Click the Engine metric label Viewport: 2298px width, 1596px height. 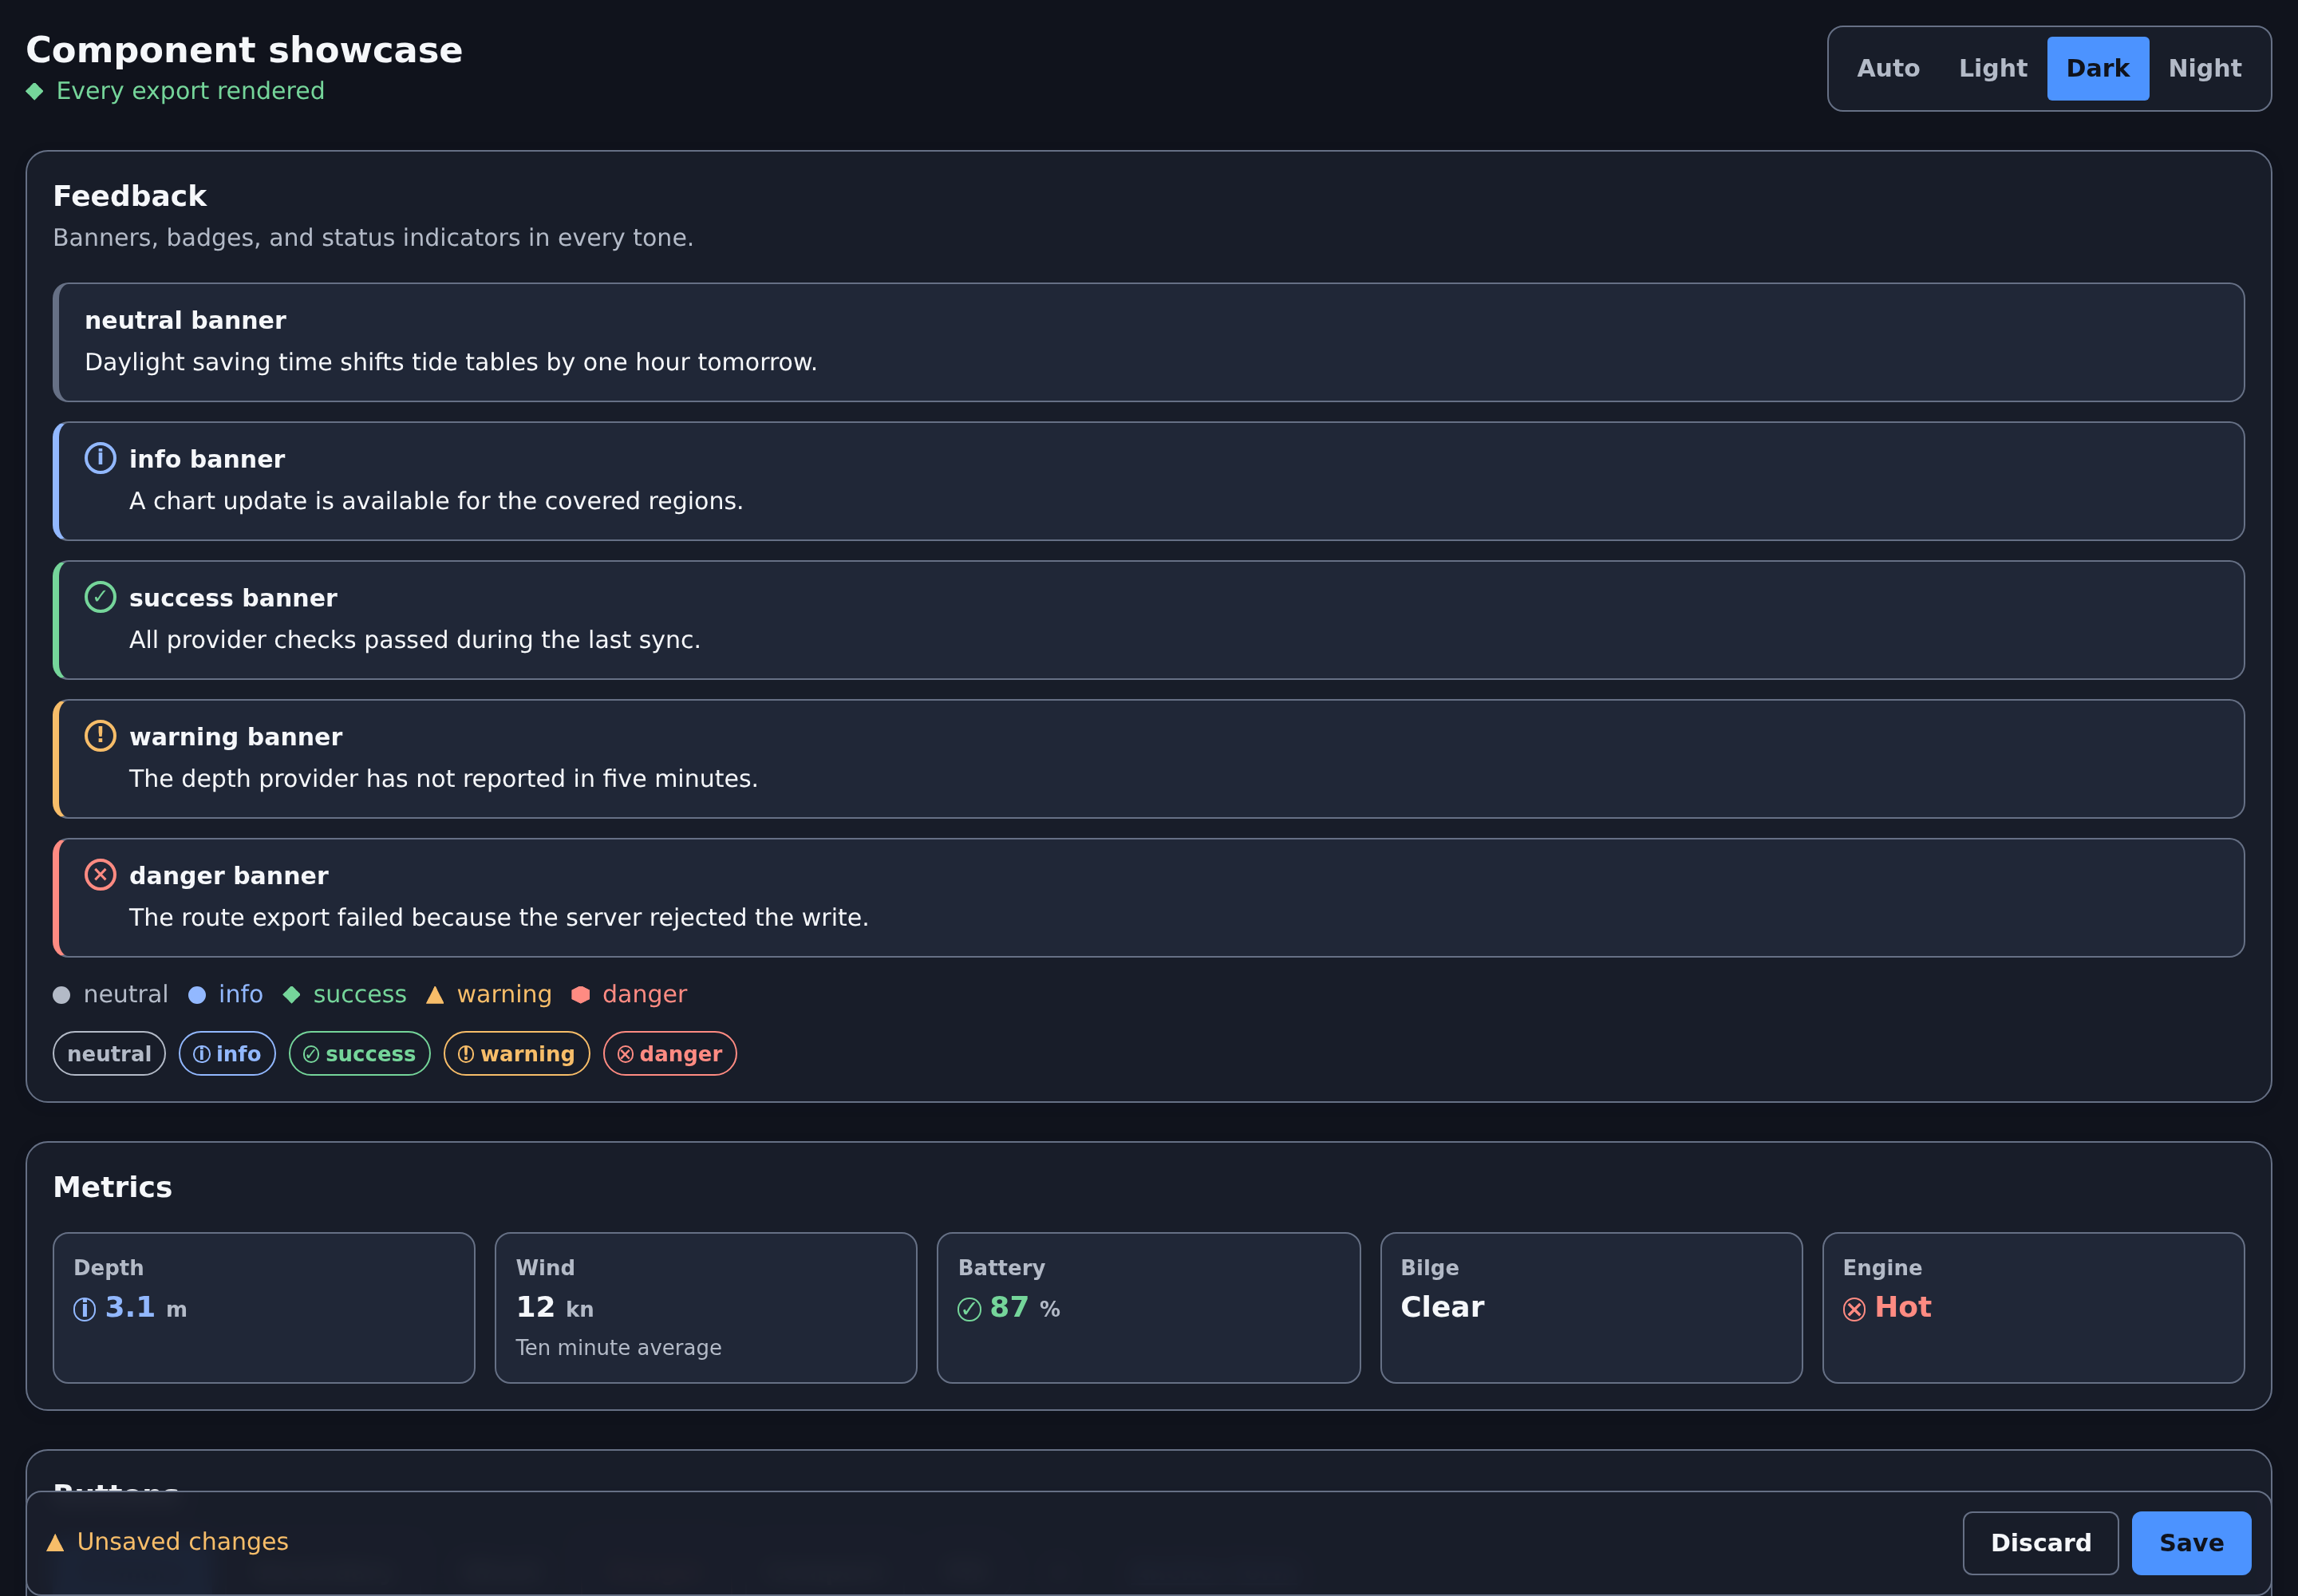point(1883,1268)
